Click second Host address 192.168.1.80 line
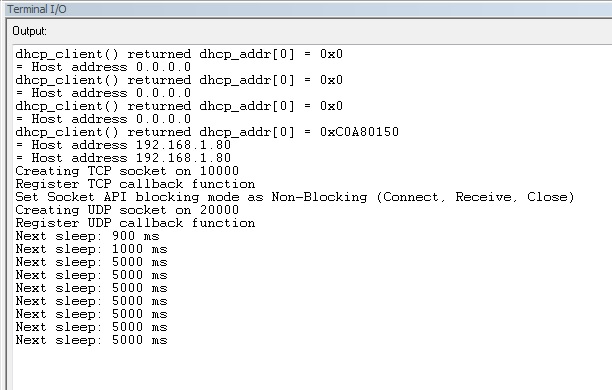Screen dimensions: 612x390 click(123, 158)
